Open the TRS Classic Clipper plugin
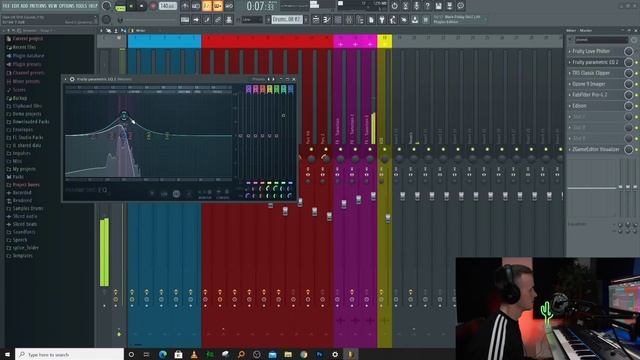The image size is (640, 360). pos(591,73)
